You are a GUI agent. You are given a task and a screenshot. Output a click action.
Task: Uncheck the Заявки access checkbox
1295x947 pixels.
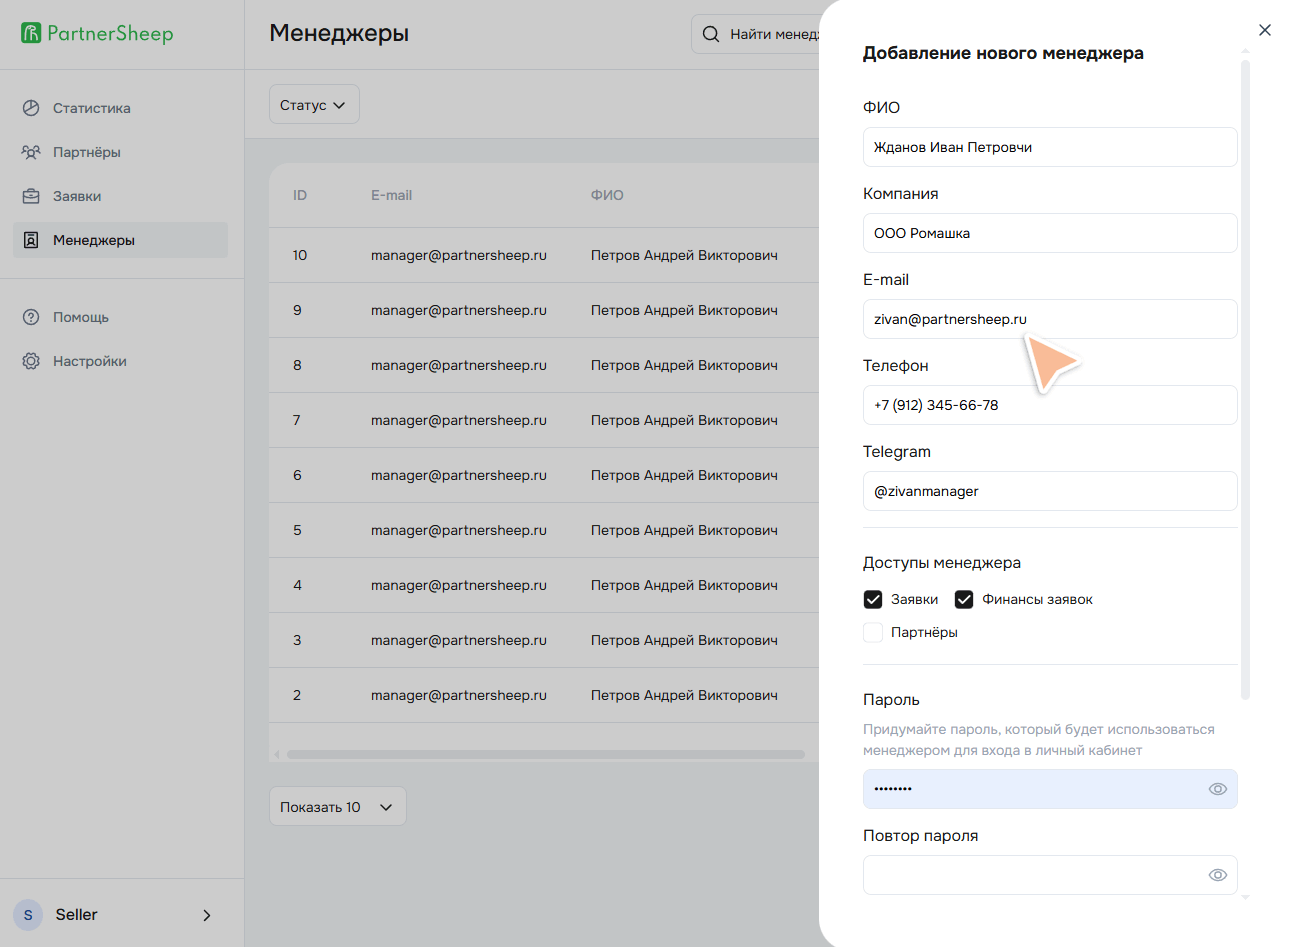(x=873, y=599)
